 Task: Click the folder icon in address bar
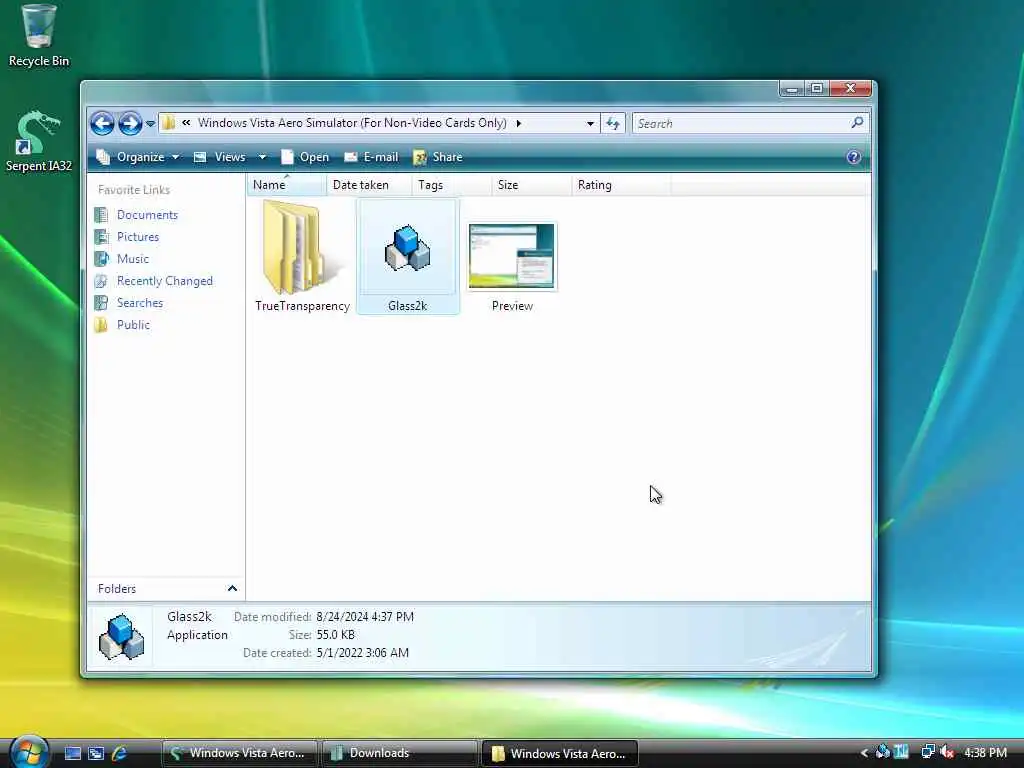[168, 123]
